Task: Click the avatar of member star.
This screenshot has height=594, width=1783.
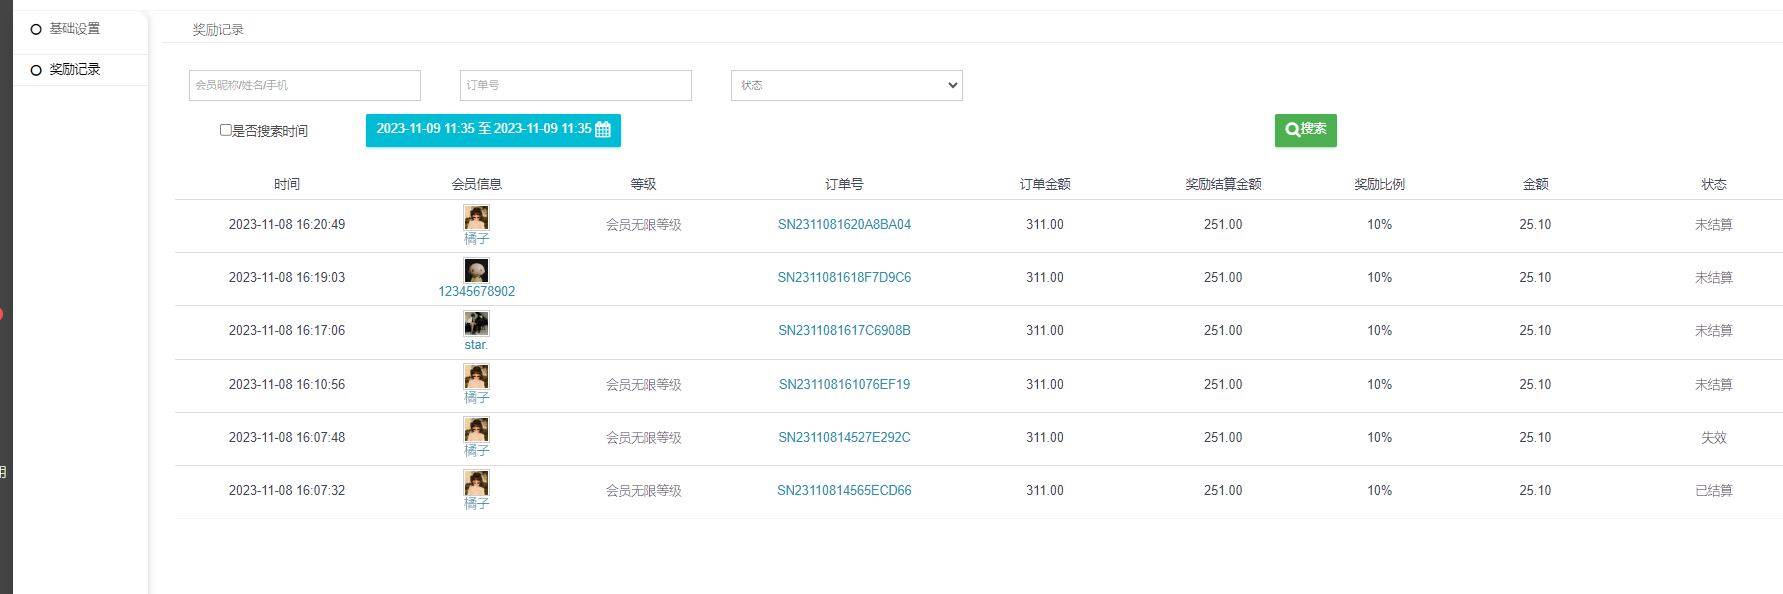Action: (x=476, y=323)
